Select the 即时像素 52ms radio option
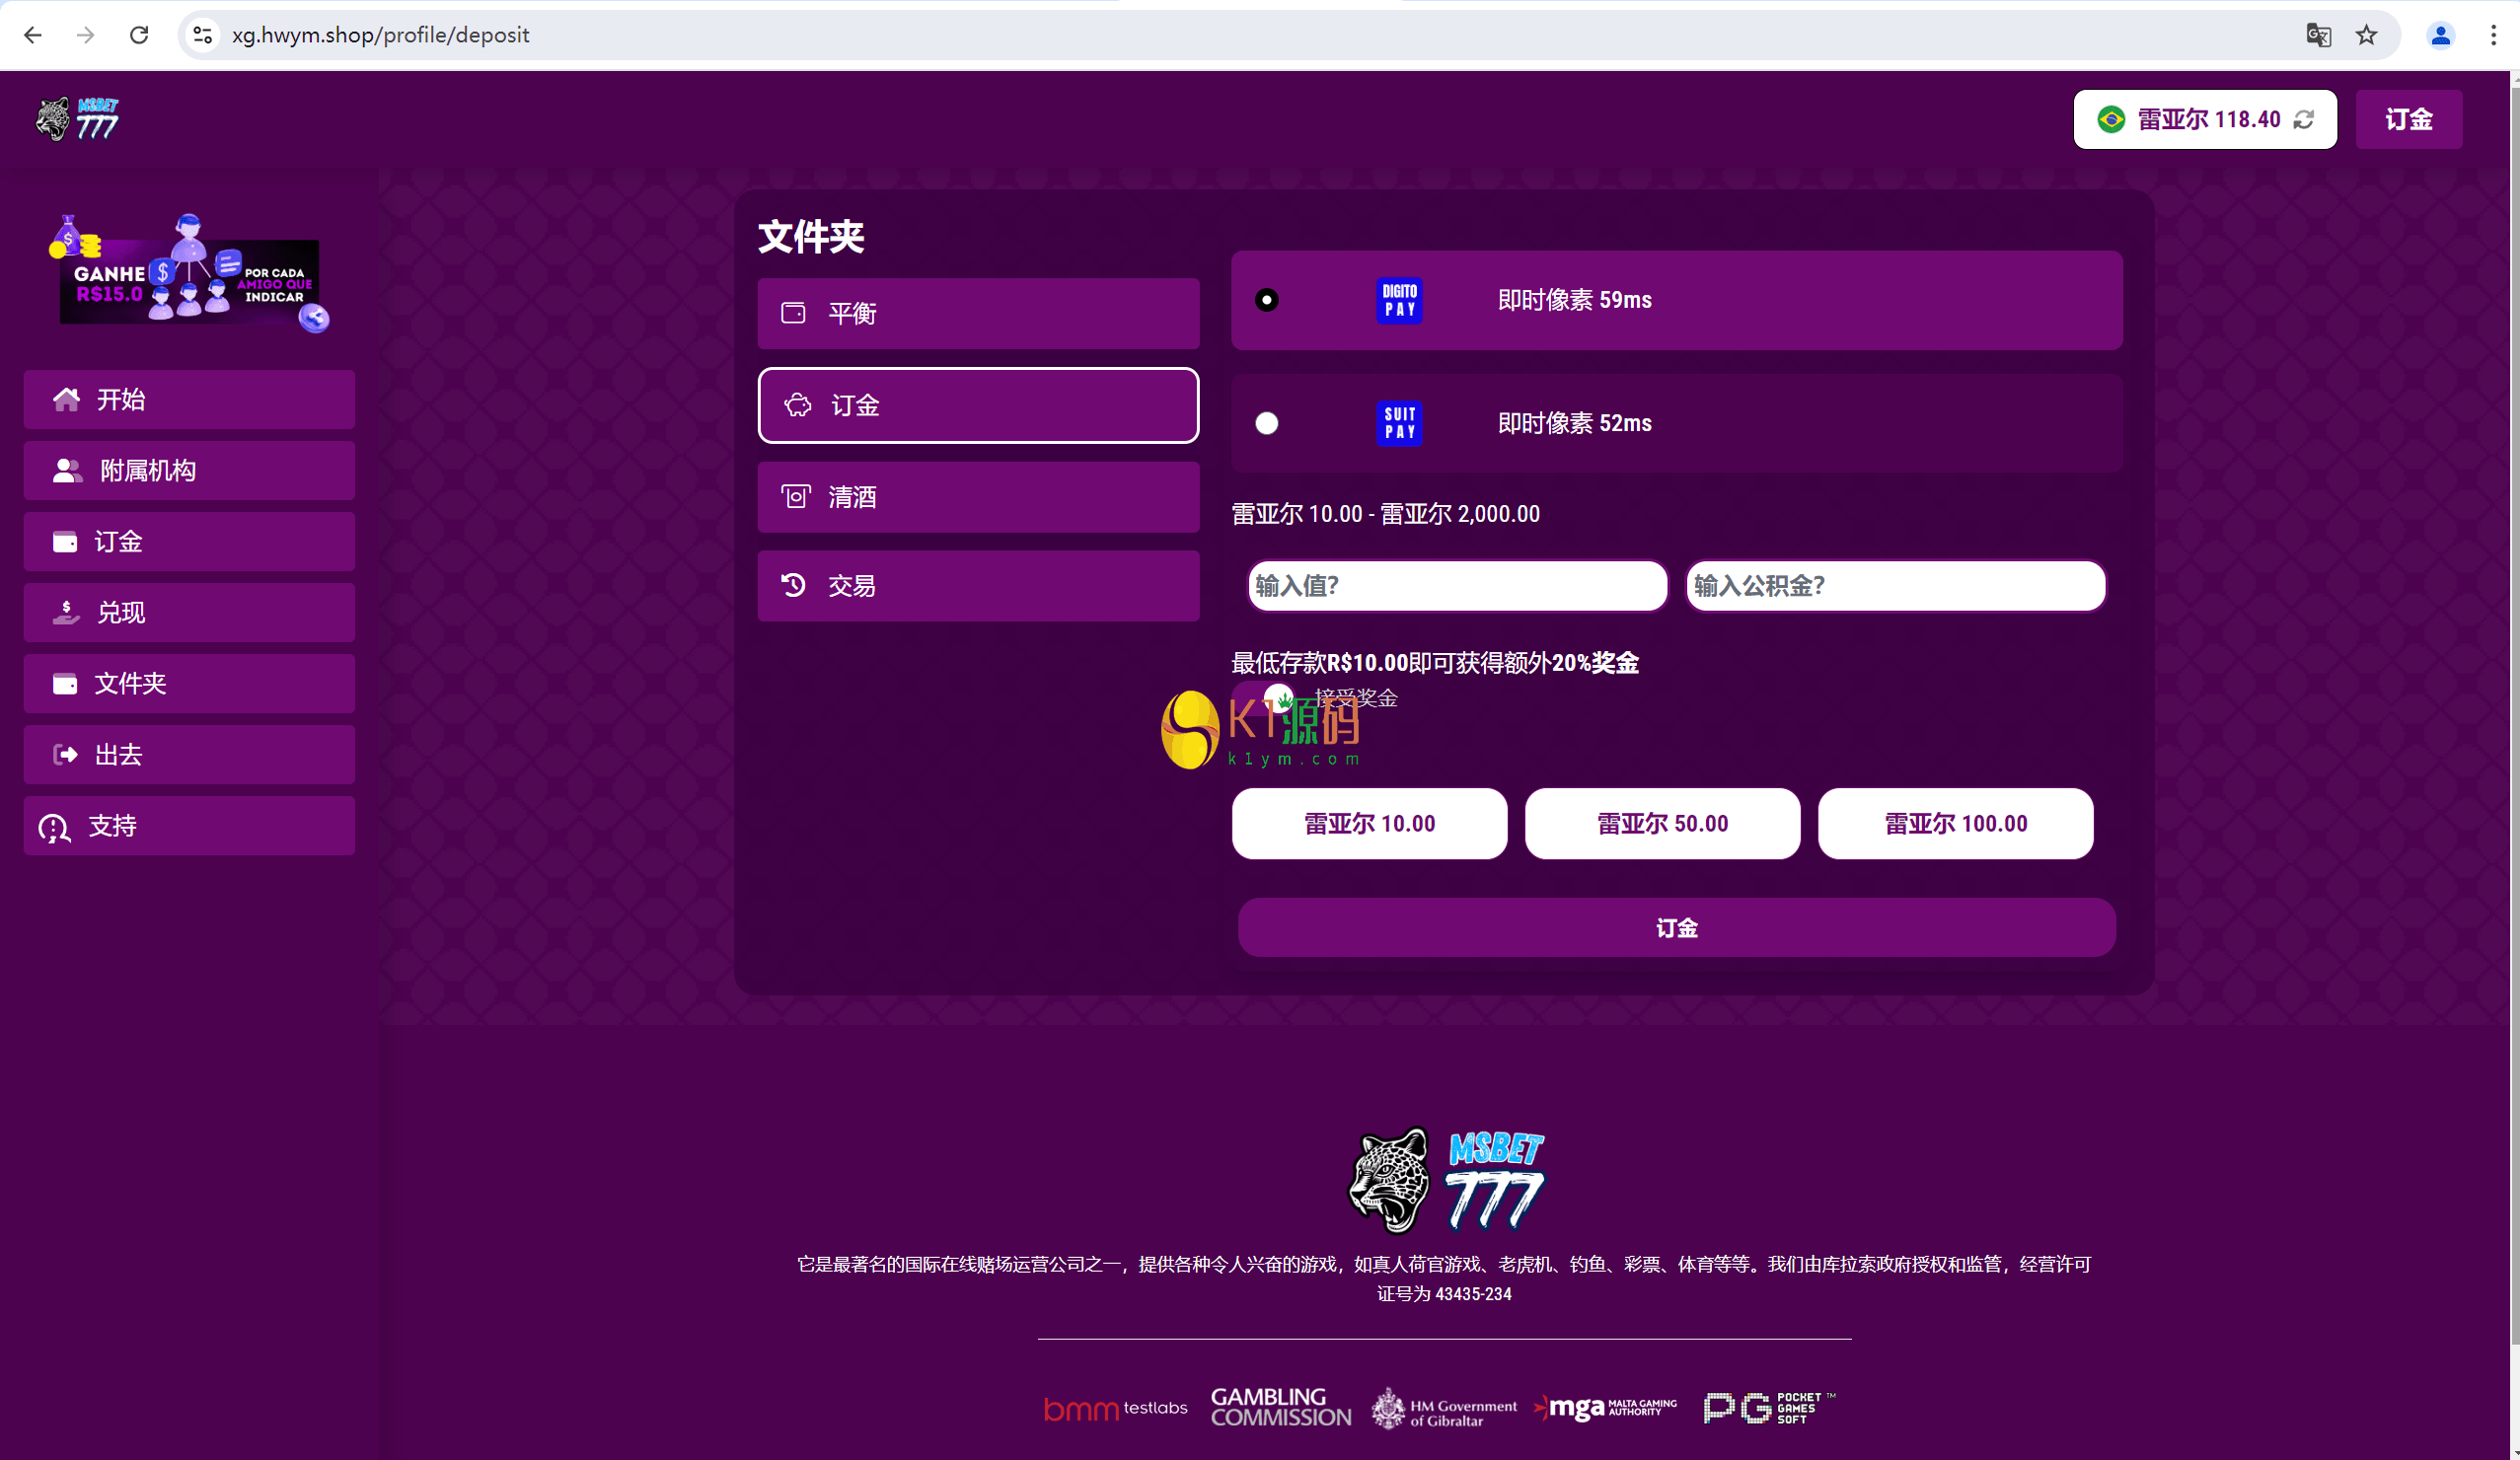The image size is (2520, 1460). [x=1266, y=423]
